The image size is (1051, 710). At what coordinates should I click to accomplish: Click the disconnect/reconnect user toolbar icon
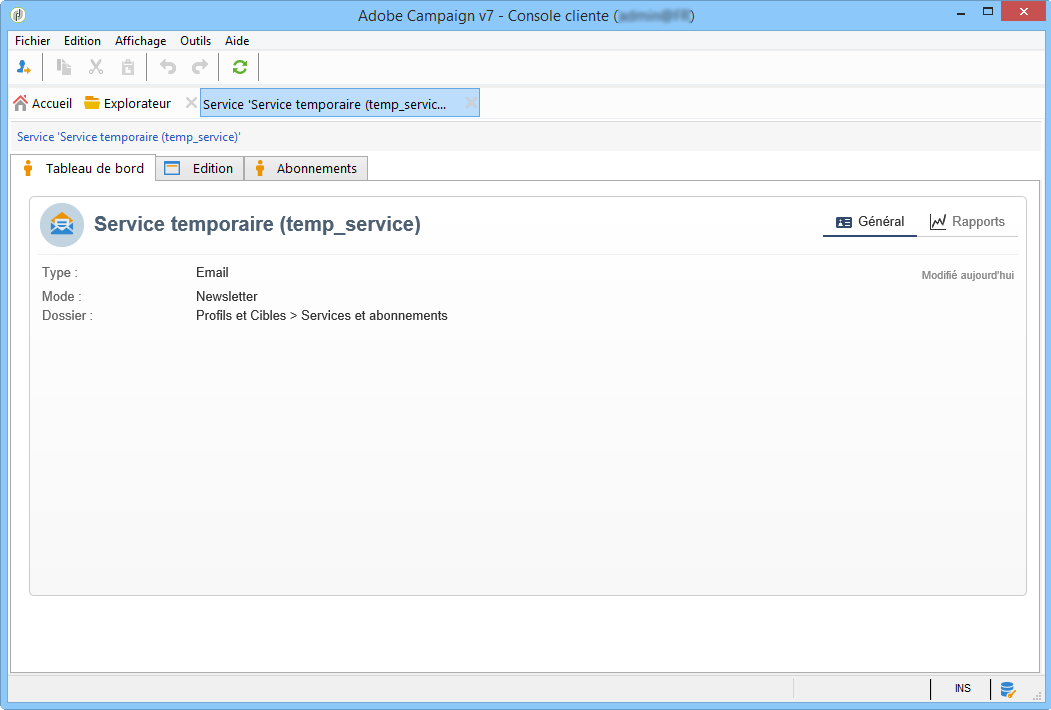coord(23,67)
